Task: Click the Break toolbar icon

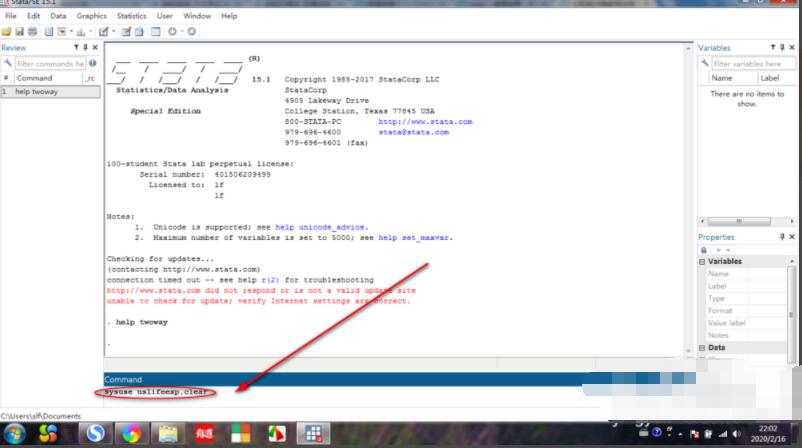Action: click(x=191, y=32)
